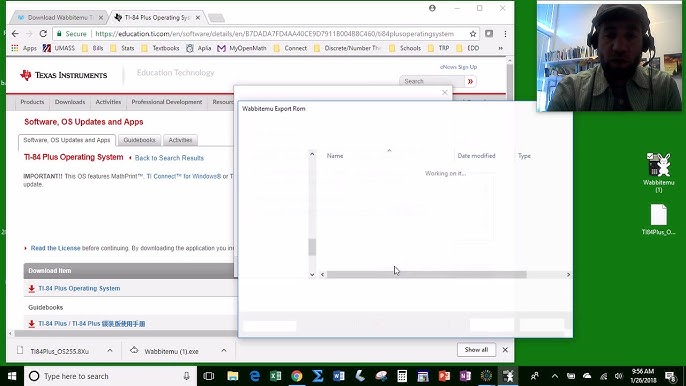Reload the TI page
The image size is (686, 386).
(x=43, y=34)
